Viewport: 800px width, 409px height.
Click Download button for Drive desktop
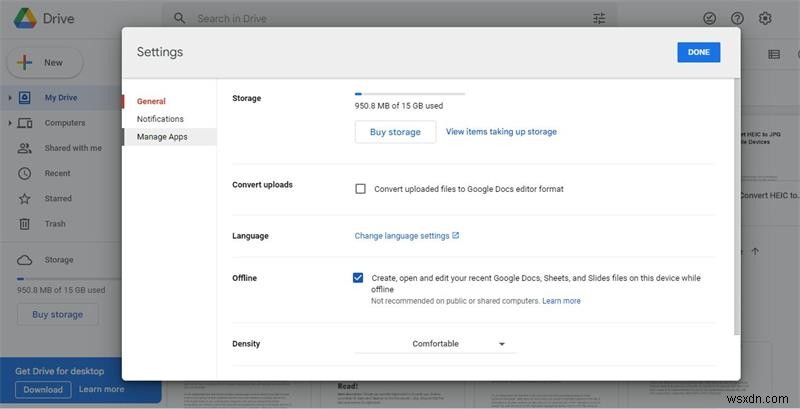(x=43, y=389)
